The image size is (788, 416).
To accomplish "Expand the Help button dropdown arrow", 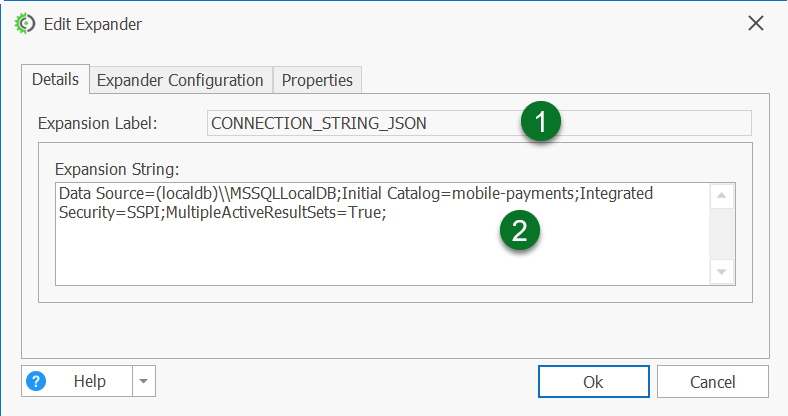I will click(x=144, y=381).
